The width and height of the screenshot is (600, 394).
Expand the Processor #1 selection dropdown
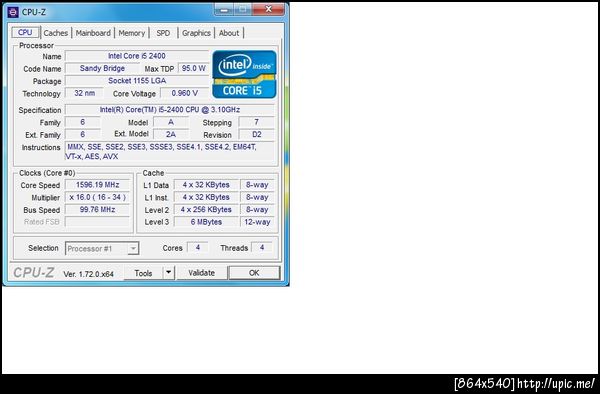[132, 249]
